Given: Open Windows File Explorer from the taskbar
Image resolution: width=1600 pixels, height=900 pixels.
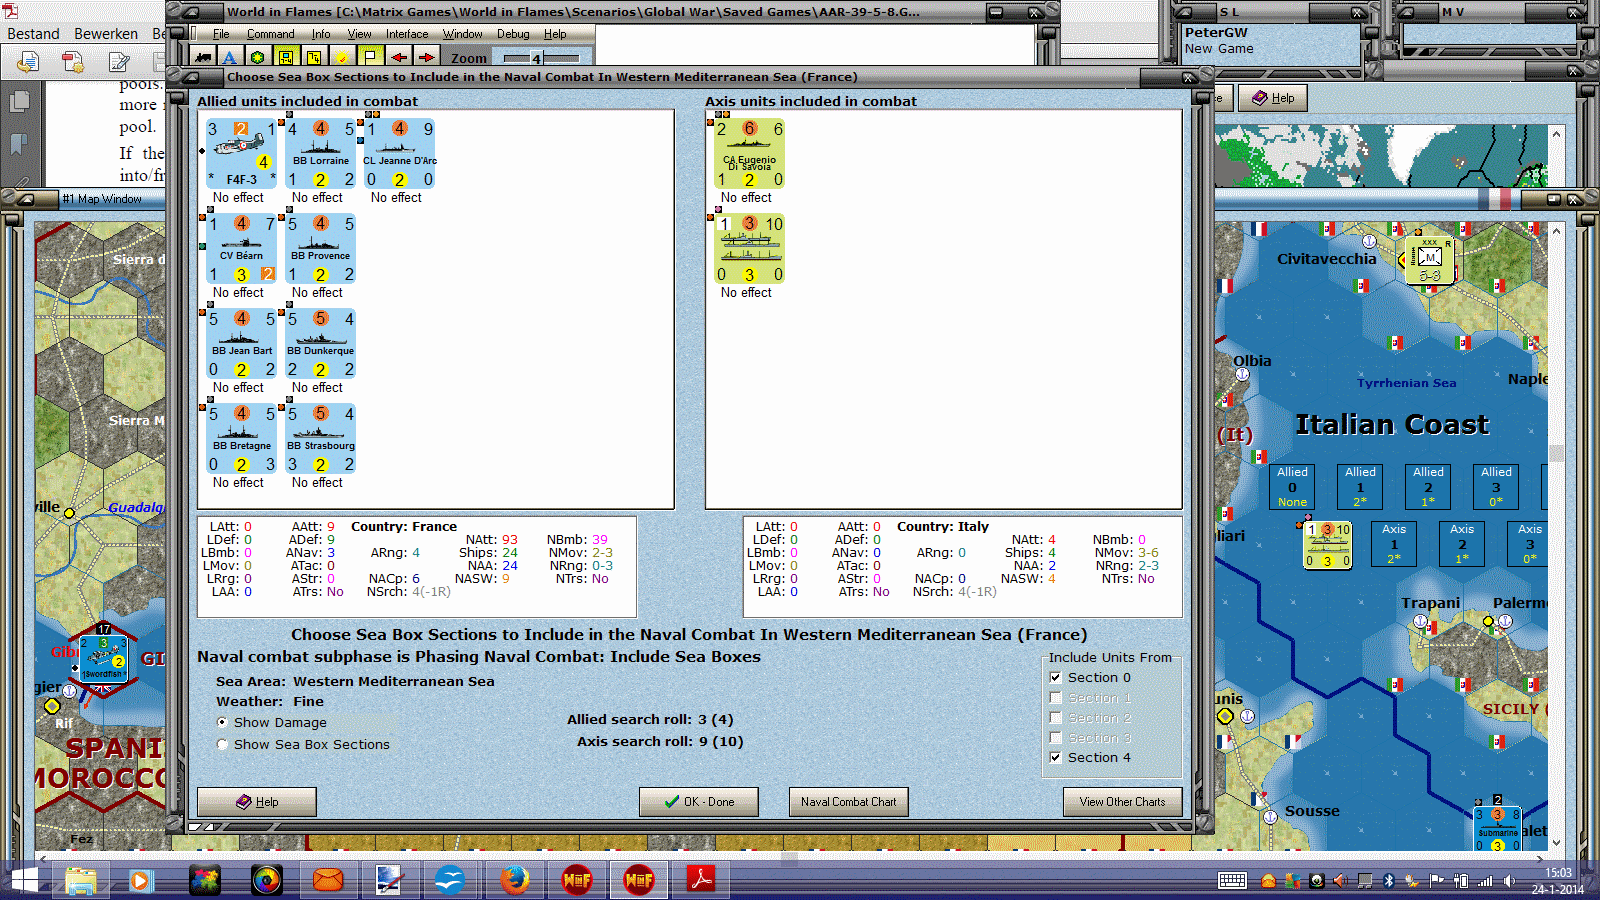Looking at the screenshot, I should pos(81,880).
